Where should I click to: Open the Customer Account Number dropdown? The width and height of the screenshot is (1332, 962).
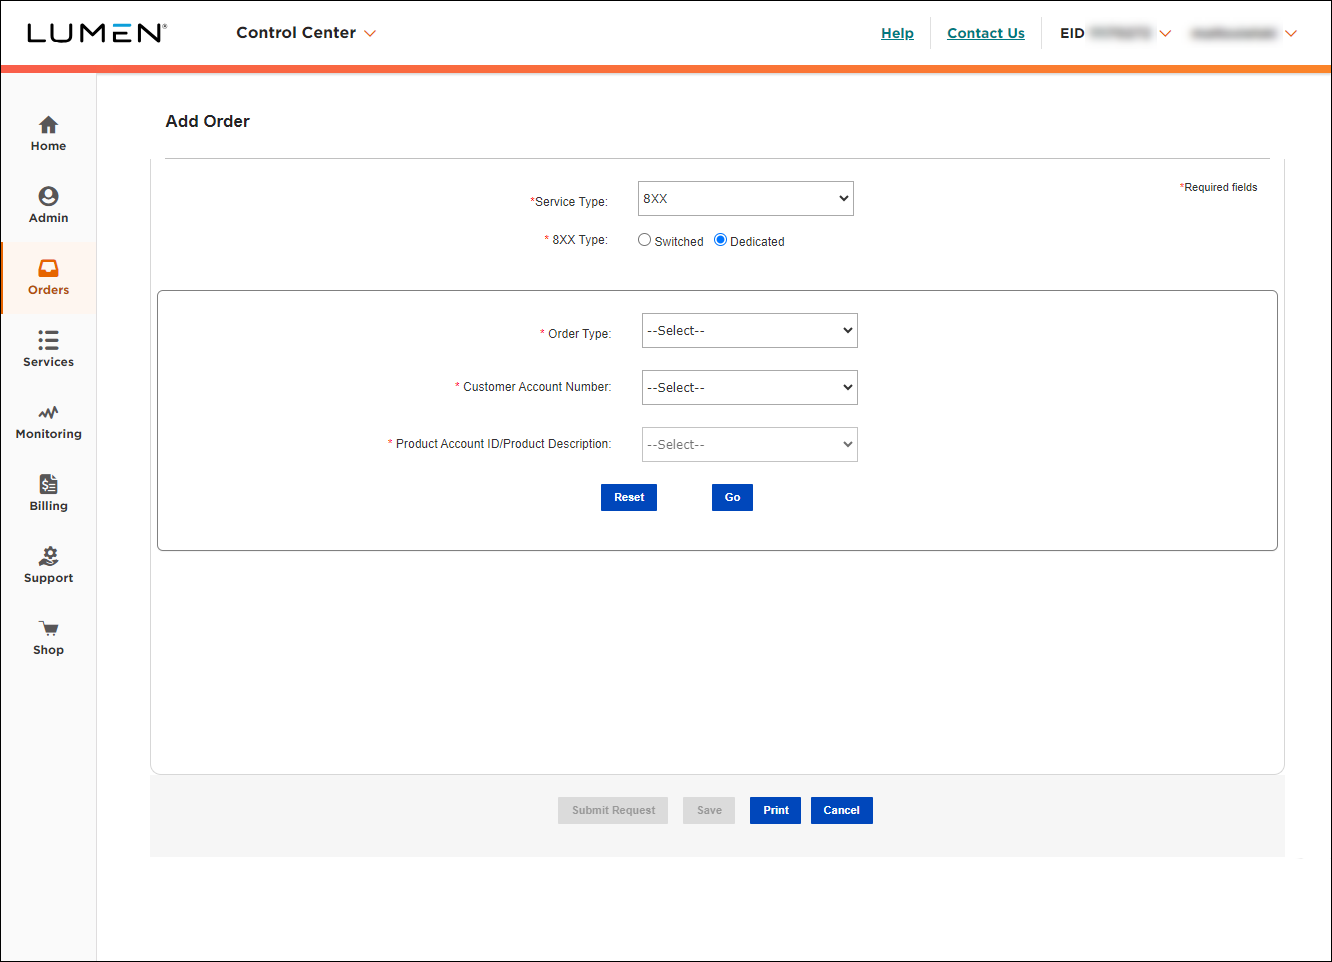tap(750, 388)
